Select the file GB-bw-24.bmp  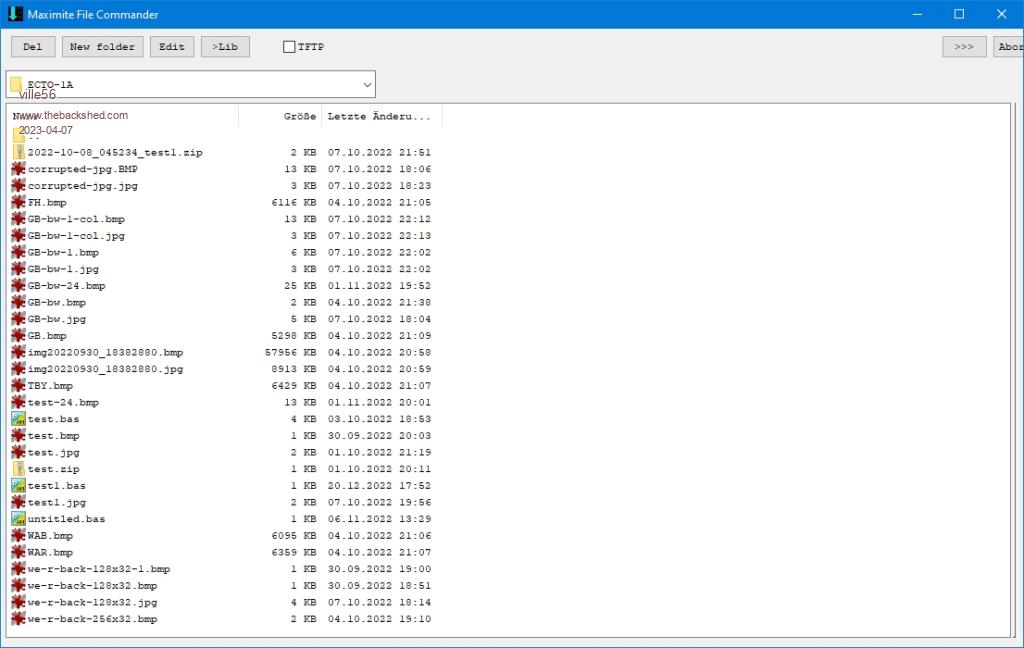coord(66,286)
